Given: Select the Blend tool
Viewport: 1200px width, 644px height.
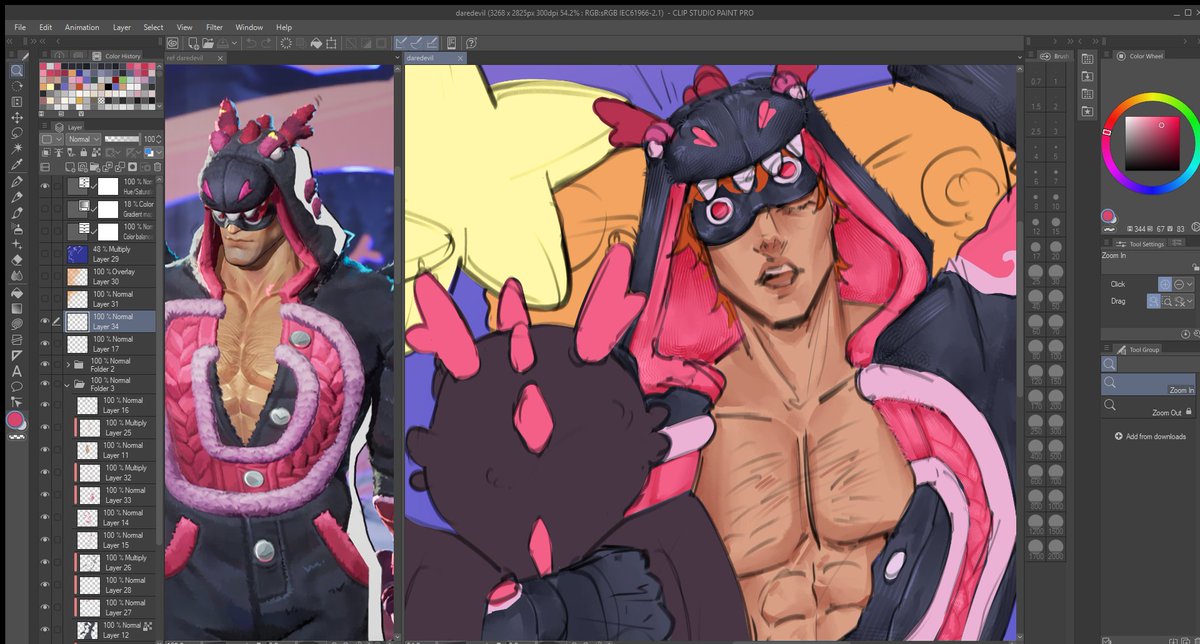Looking at the screenshot, I should 17,276.
